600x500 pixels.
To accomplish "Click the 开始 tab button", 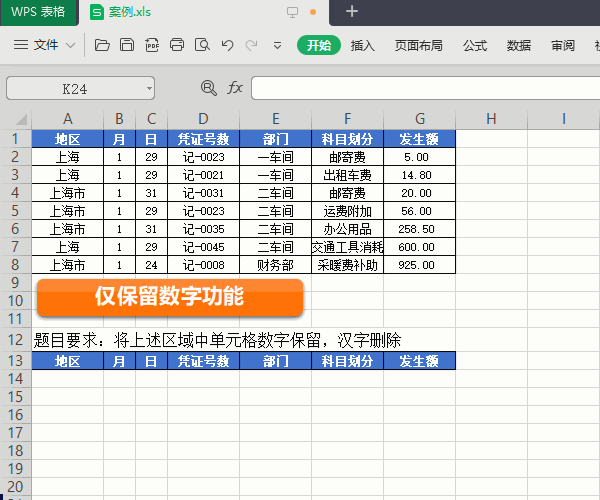I will tap(319, 45).
